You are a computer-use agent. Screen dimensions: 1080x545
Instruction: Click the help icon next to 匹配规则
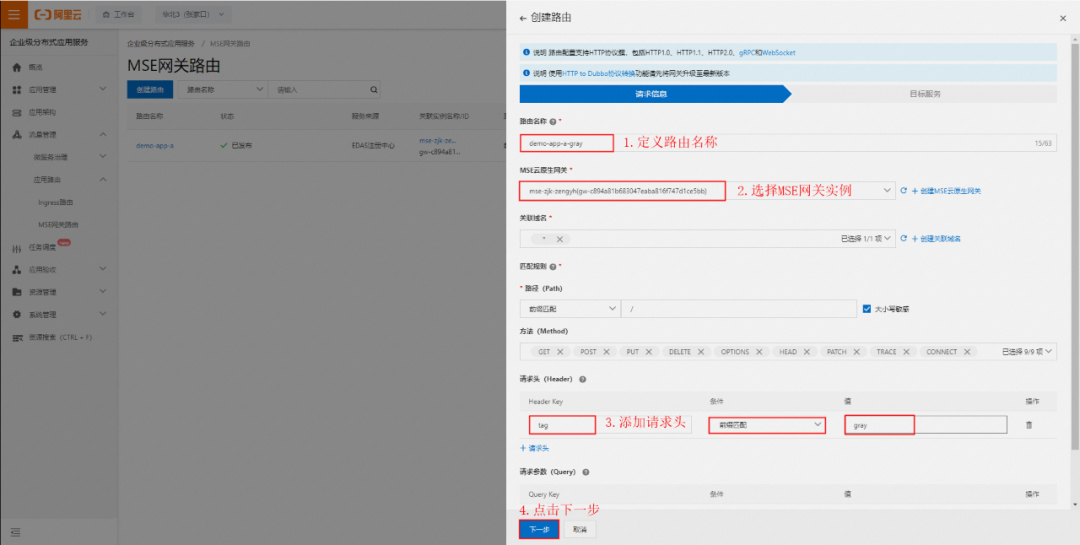(553, 266)
